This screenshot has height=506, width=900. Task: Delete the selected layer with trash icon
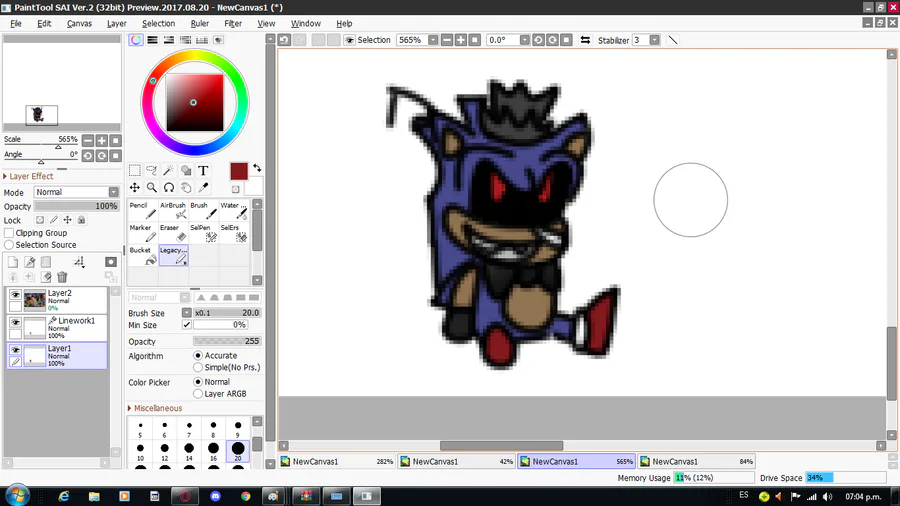pyautogui.click(x=62, y=278)
